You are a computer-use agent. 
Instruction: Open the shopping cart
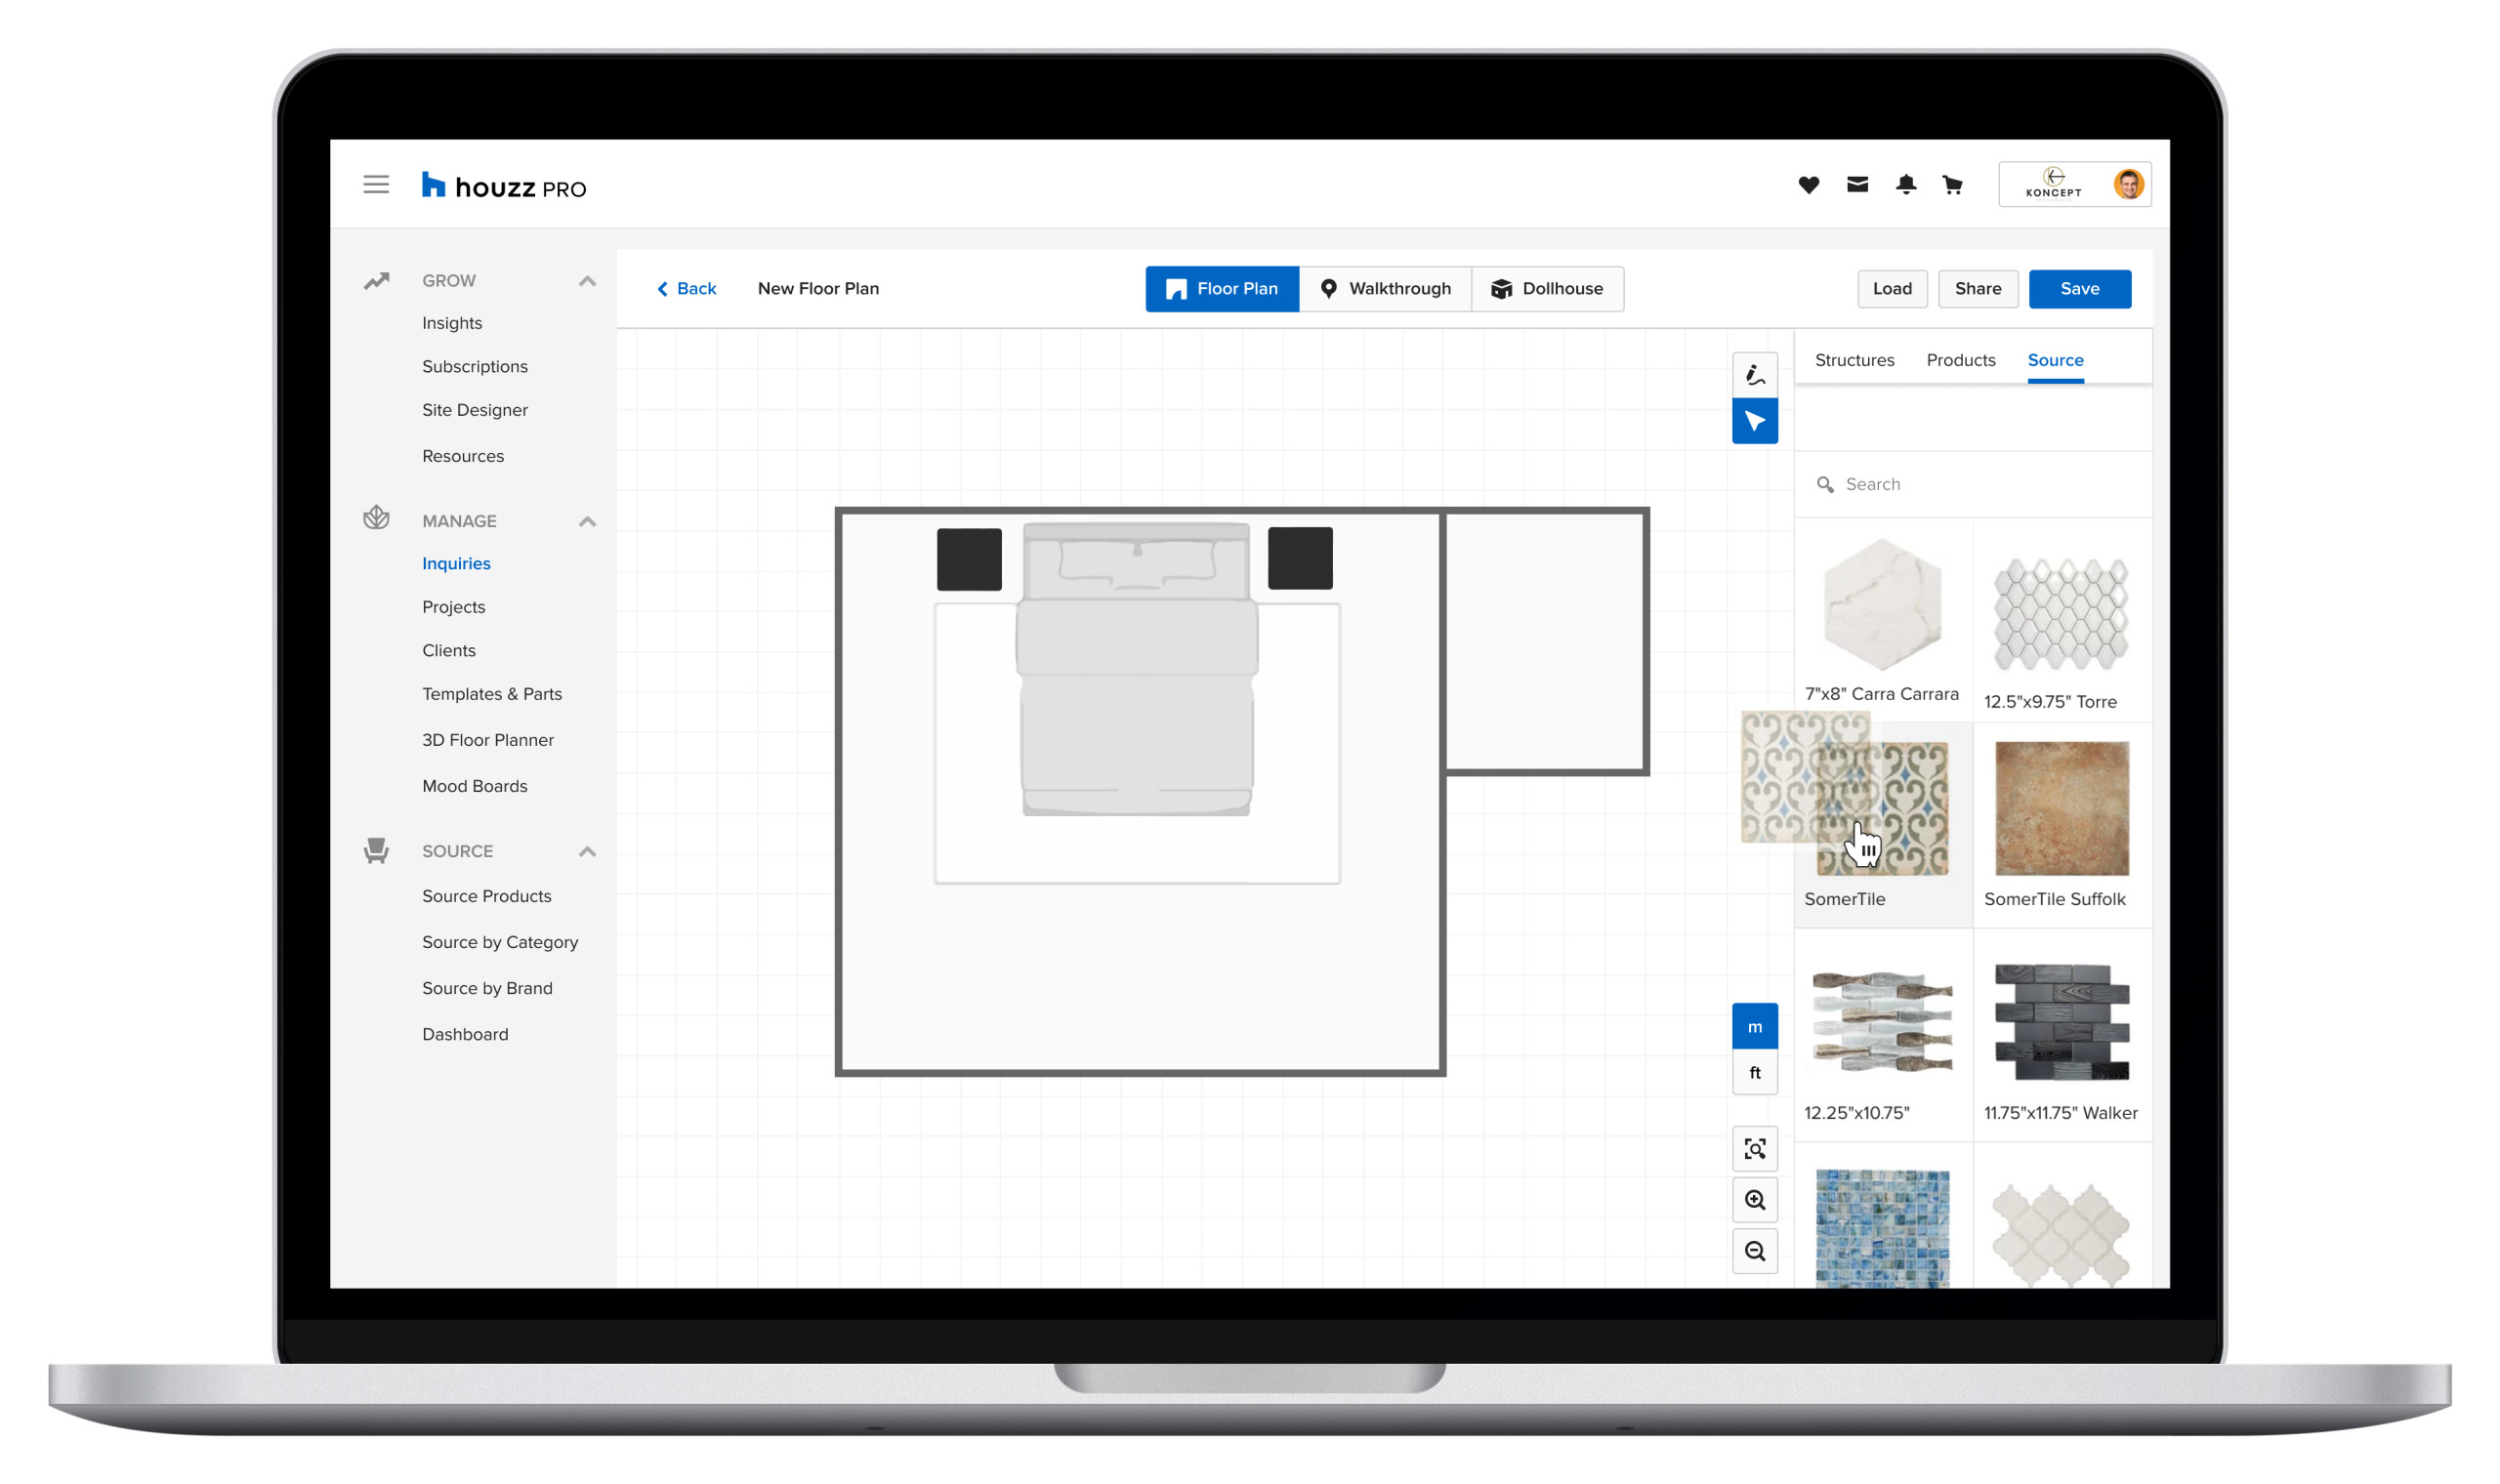[x=1953, y=184]
